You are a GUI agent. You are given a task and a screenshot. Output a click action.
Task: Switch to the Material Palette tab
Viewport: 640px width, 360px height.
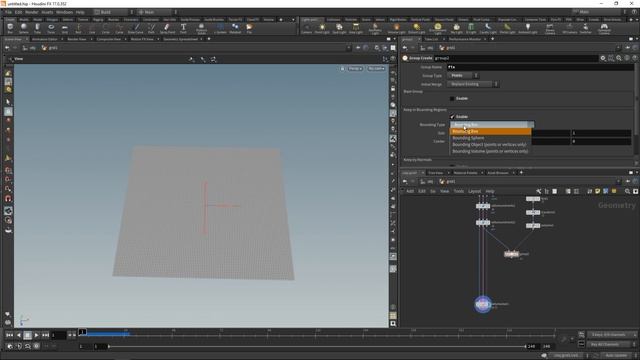tap(465, 173)
